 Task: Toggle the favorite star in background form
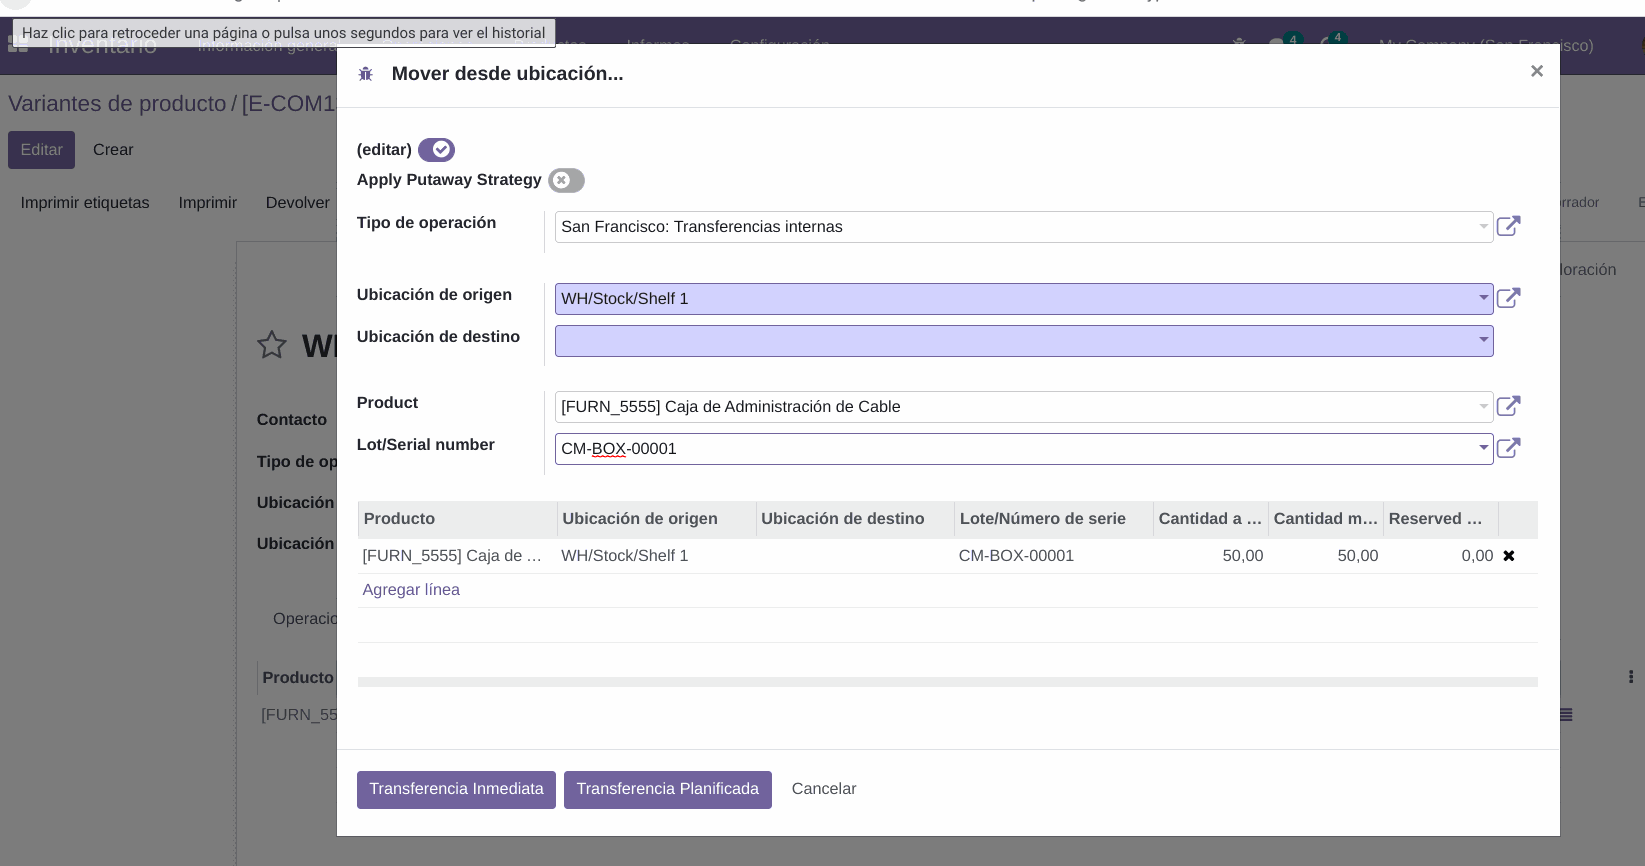tap(272, 345)
